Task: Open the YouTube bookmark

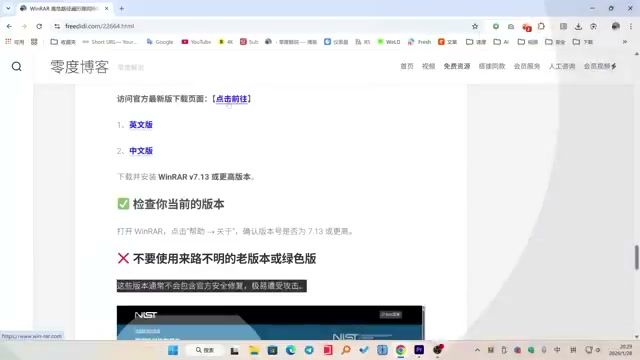Action: 196,42
